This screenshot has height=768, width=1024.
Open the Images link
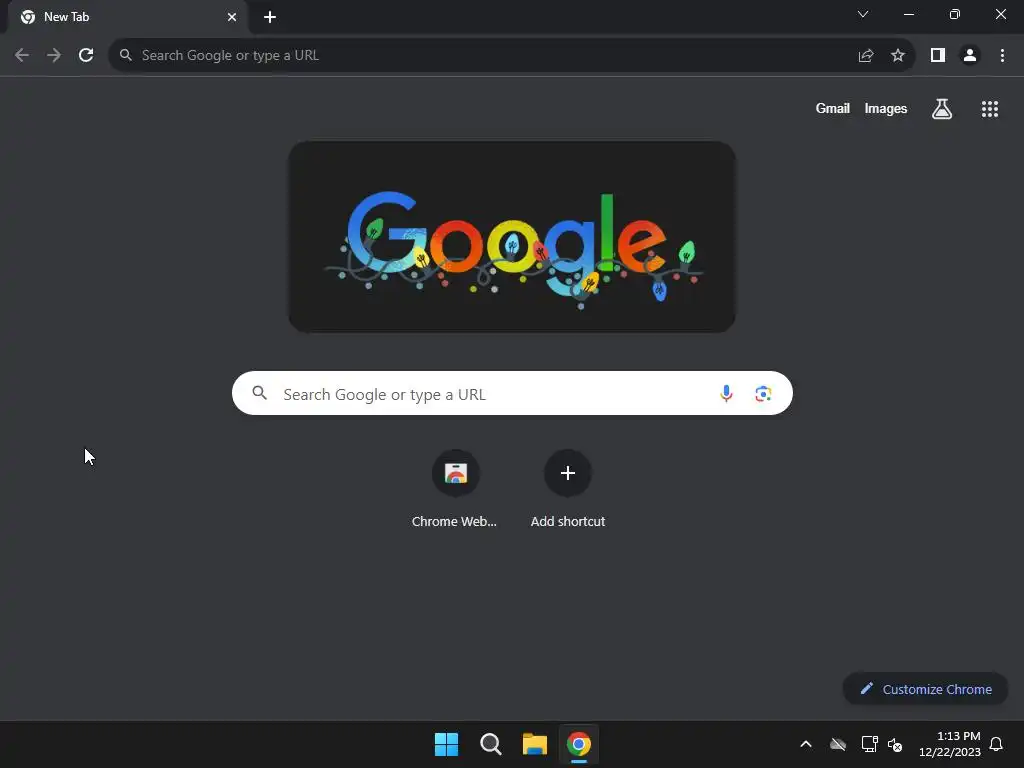pyautogui.click(x=886, y=108)
